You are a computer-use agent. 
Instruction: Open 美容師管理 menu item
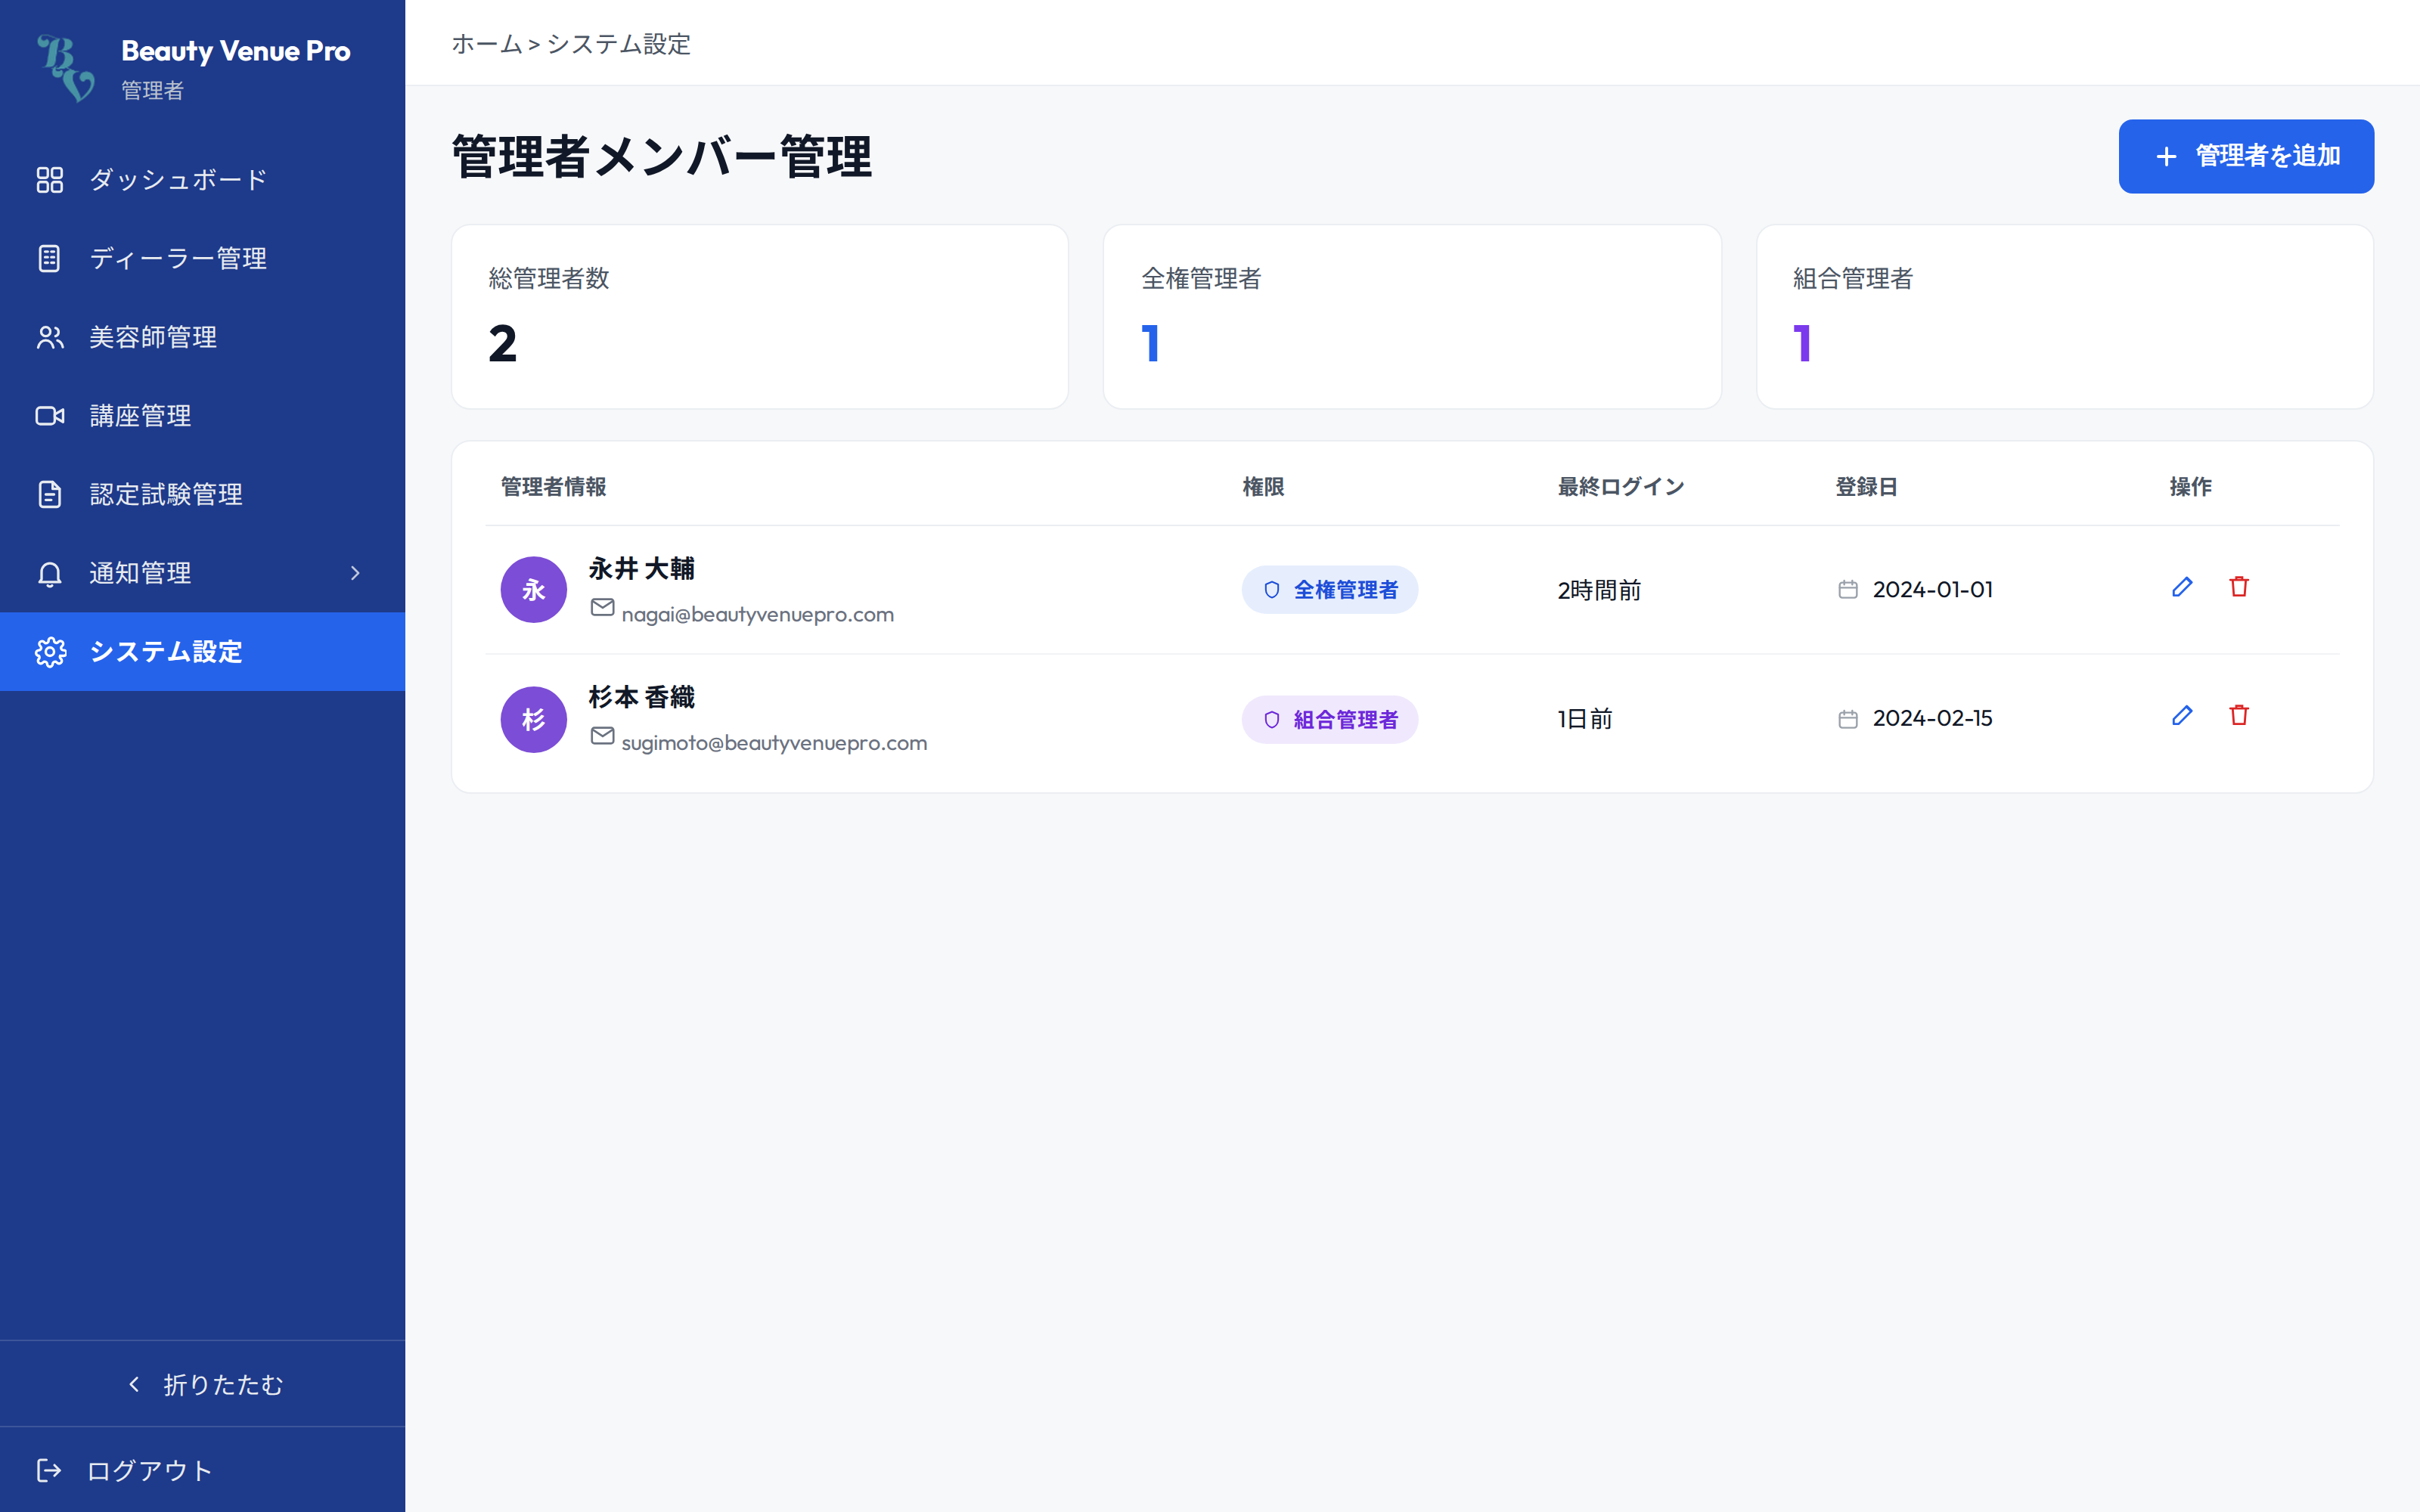coord(203,337)
